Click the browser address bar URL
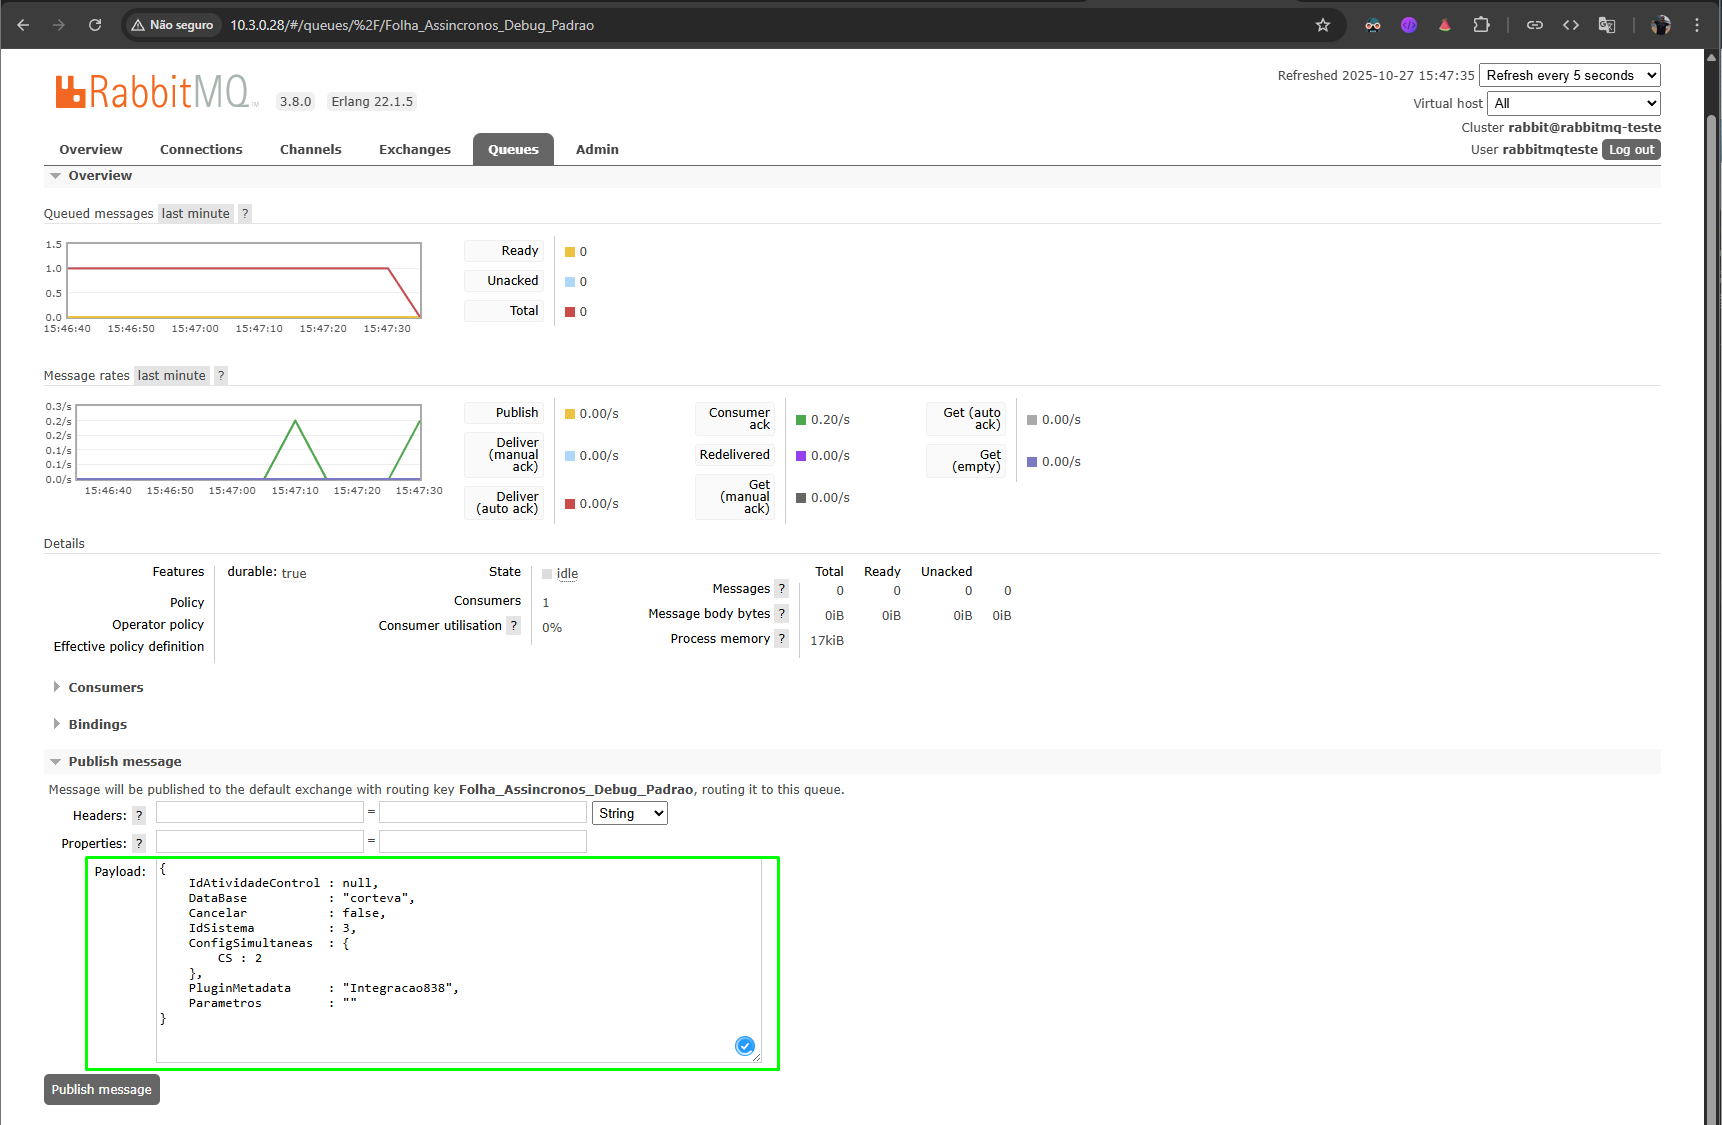The width and height of the screenshot is (1722, 1125). pyautogui.click(x=412, y=25)
